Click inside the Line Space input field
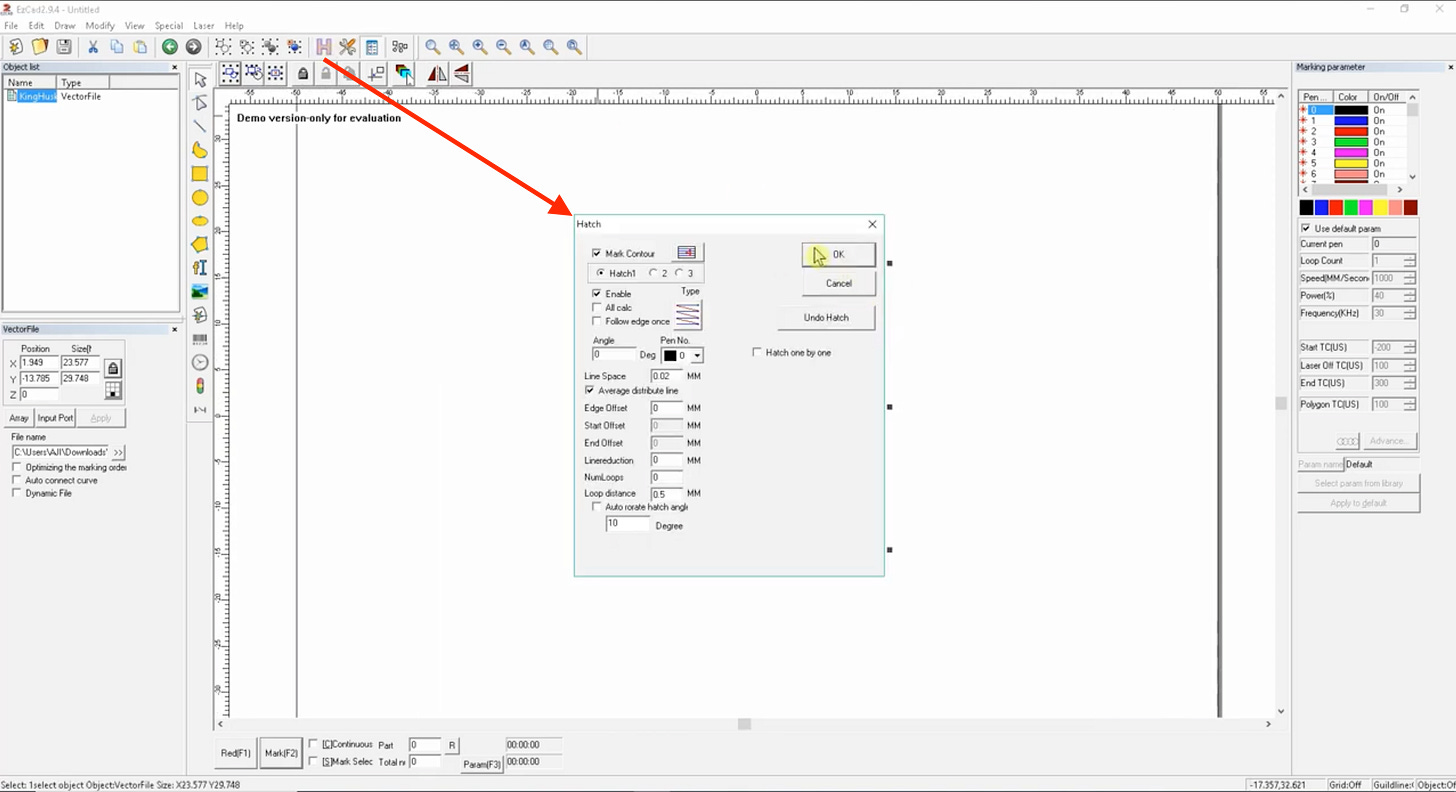This screenshot has height=792, width=1456. point(666,375)
